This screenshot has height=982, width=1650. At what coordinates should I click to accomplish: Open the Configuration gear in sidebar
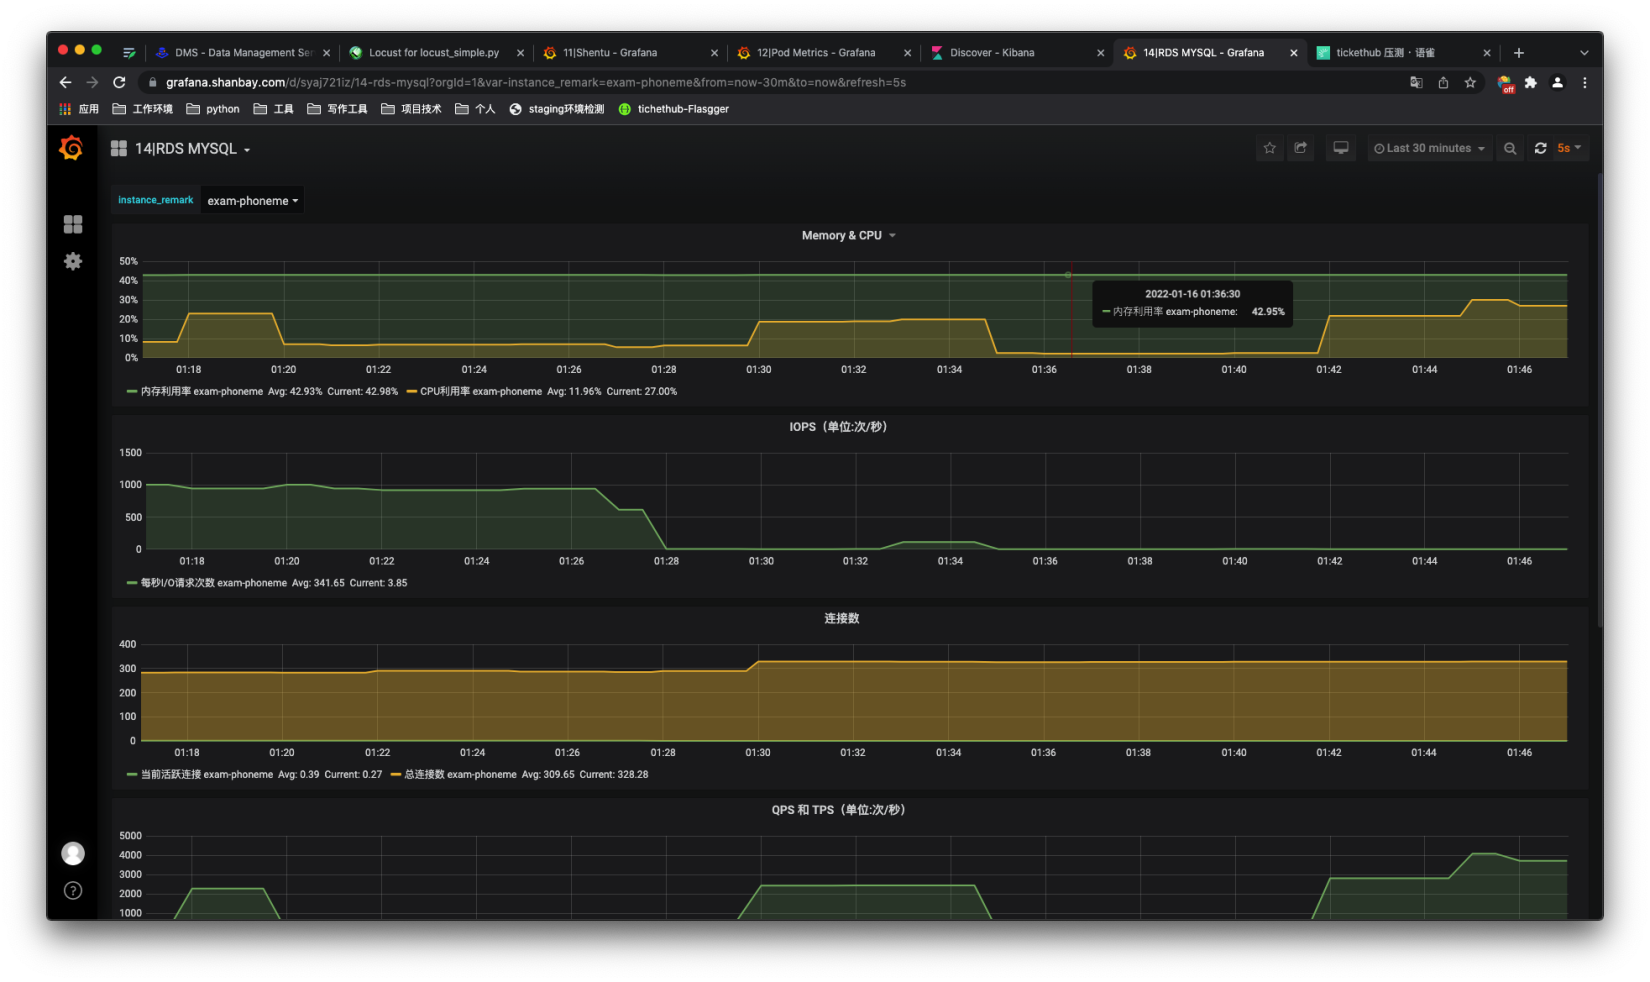[x=73, y=261]
